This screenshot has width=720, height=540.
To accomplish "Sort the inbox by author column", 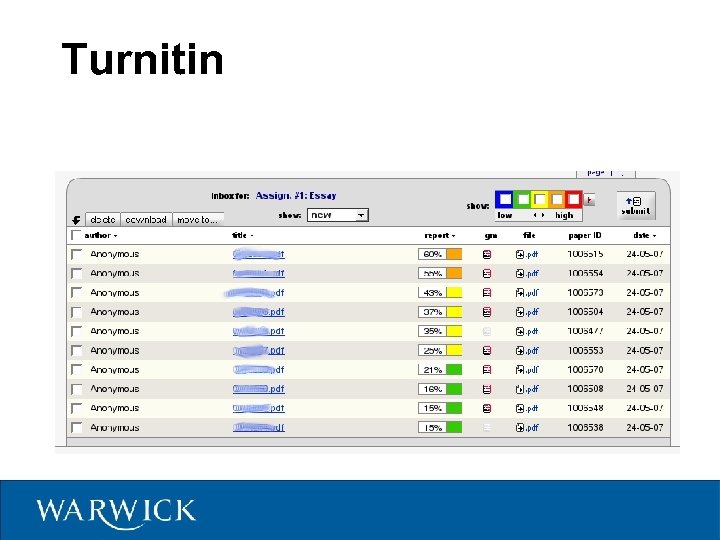I will [101, 235].
